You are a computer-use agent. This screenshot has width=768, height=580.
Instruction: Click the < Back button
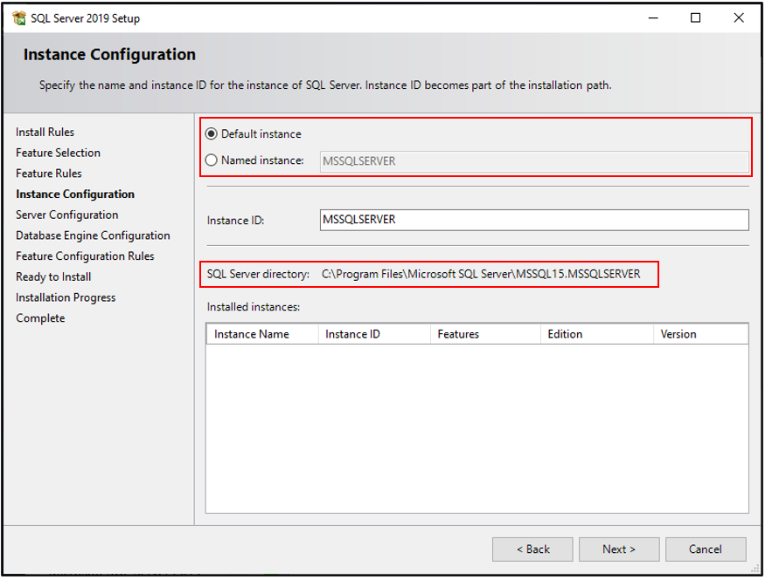(x=533, y=550)
